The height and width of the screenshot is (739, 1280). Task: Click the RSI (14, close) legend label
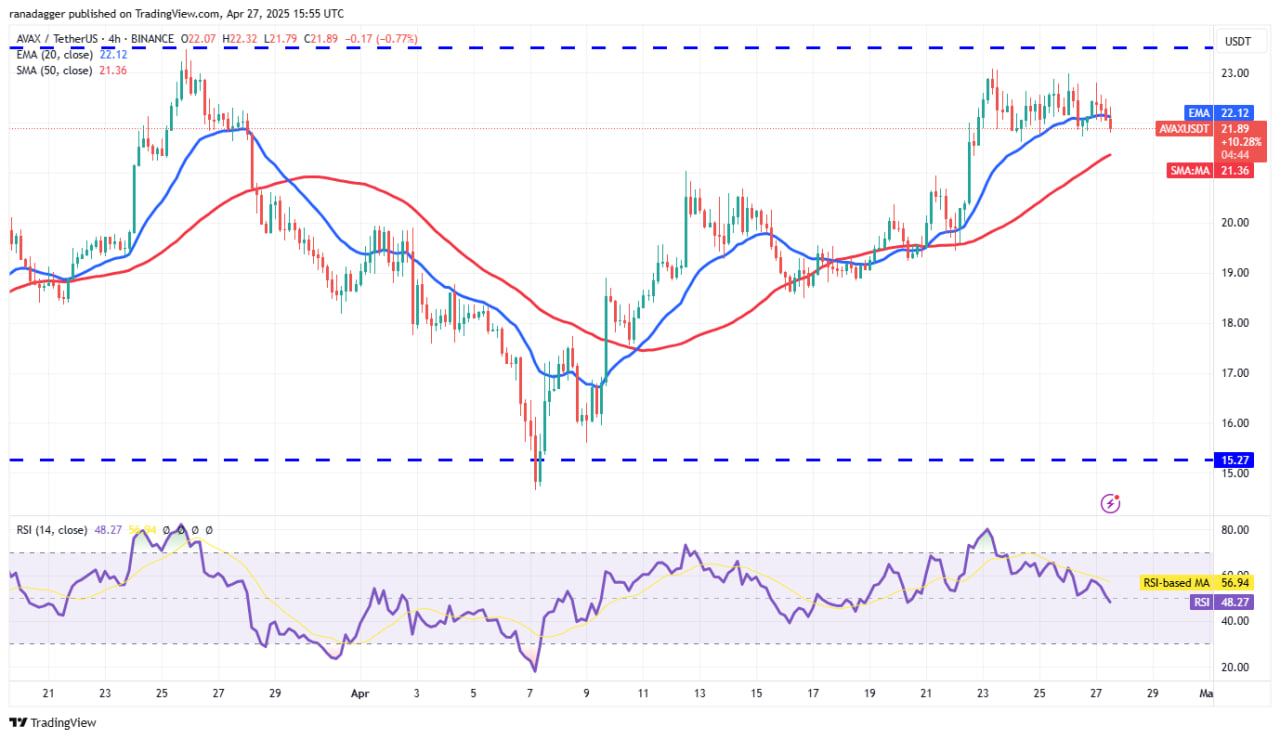[x=51, y=529]
